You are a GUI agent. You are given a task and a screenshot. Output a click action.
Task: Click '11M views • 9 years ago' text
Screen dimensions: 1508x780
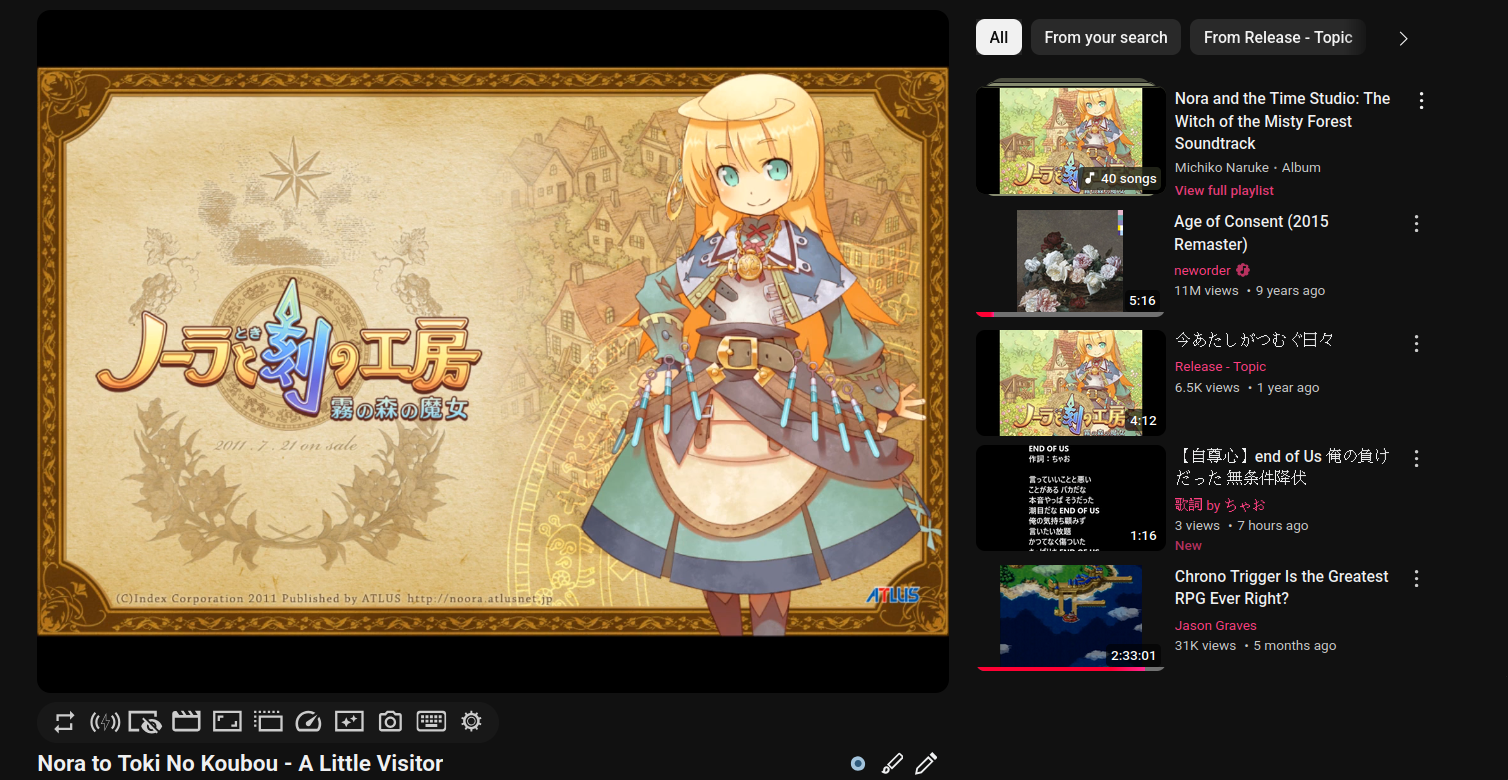click(1249, 291)
